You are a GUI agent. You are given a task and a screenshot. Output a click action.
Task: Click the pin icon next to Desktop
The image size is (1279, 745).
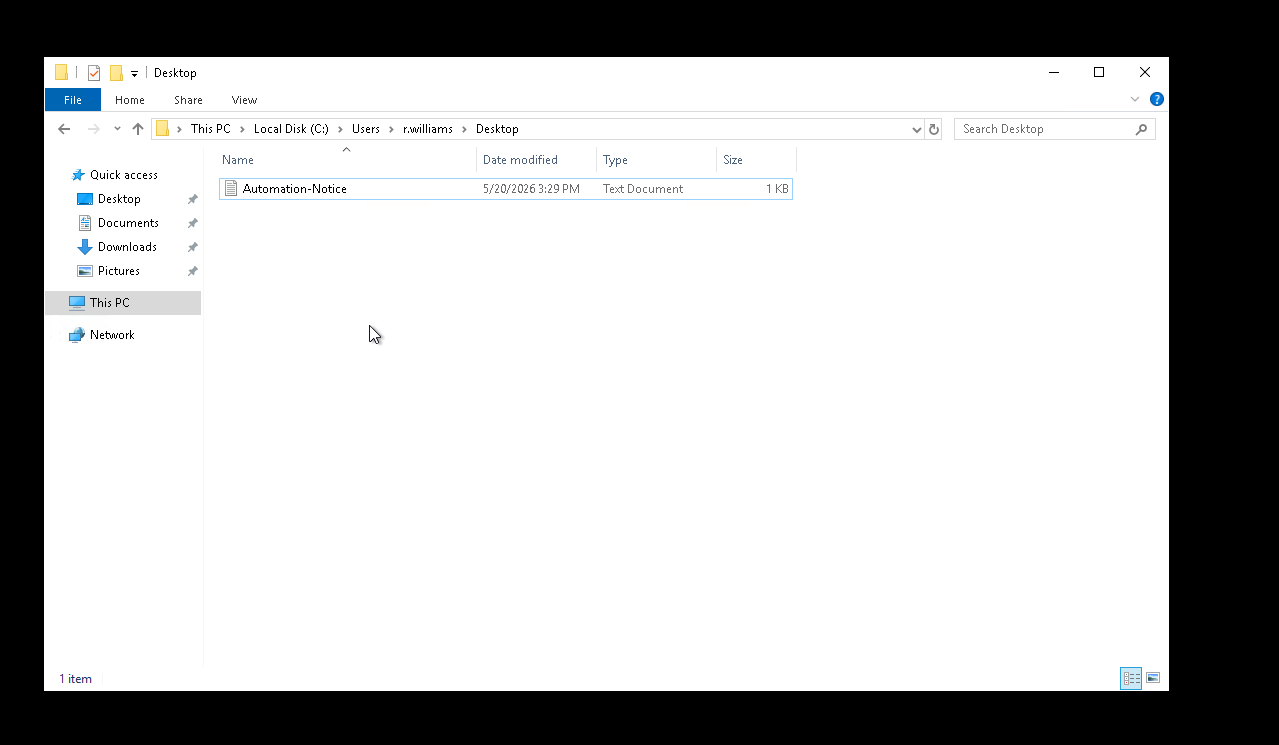[x=192, y=199]
